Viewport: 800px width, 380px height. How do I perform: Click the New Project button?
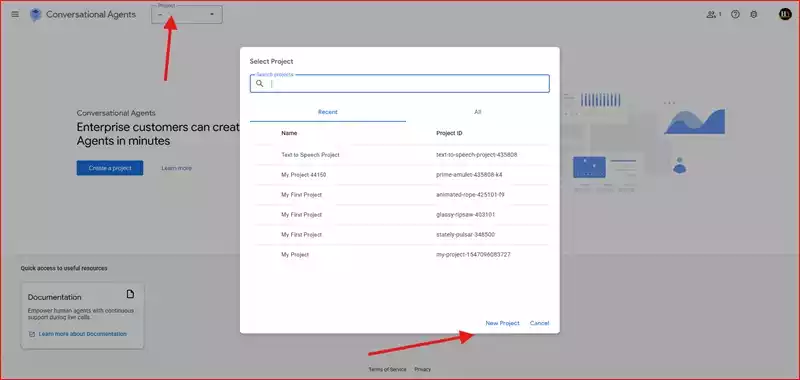point(503,323)
